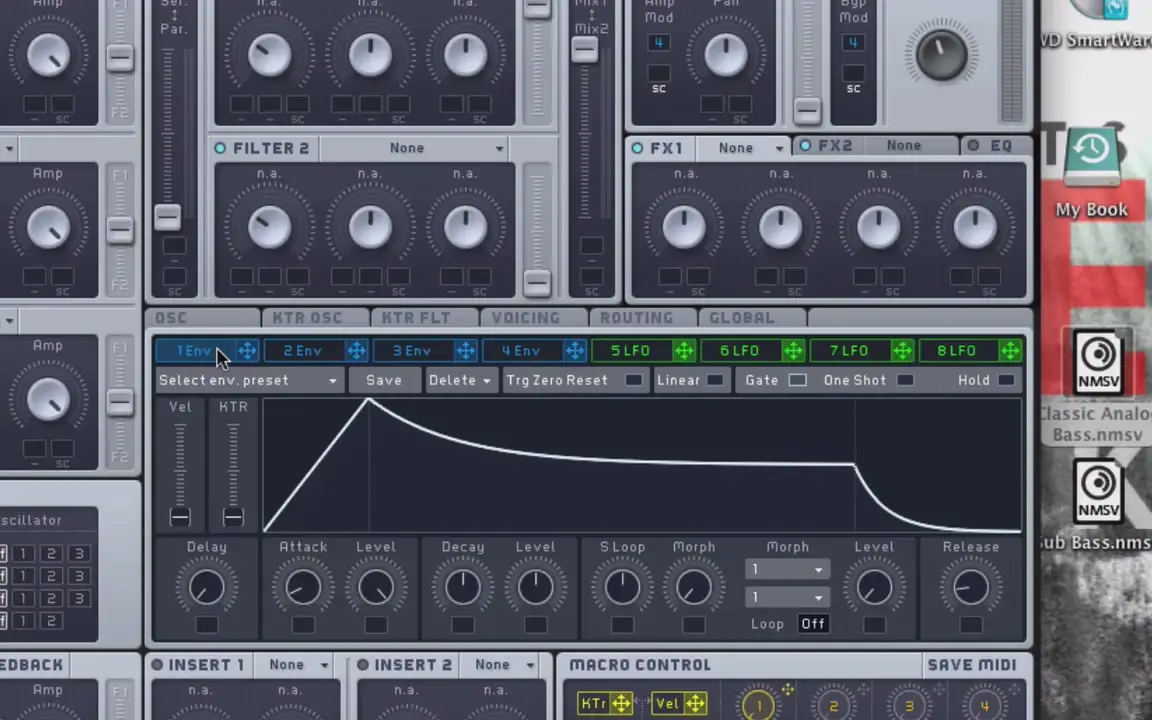1152x720 pixels.
Task: Open the Insert 1 effect dropdown
Action: click(292, 665)
